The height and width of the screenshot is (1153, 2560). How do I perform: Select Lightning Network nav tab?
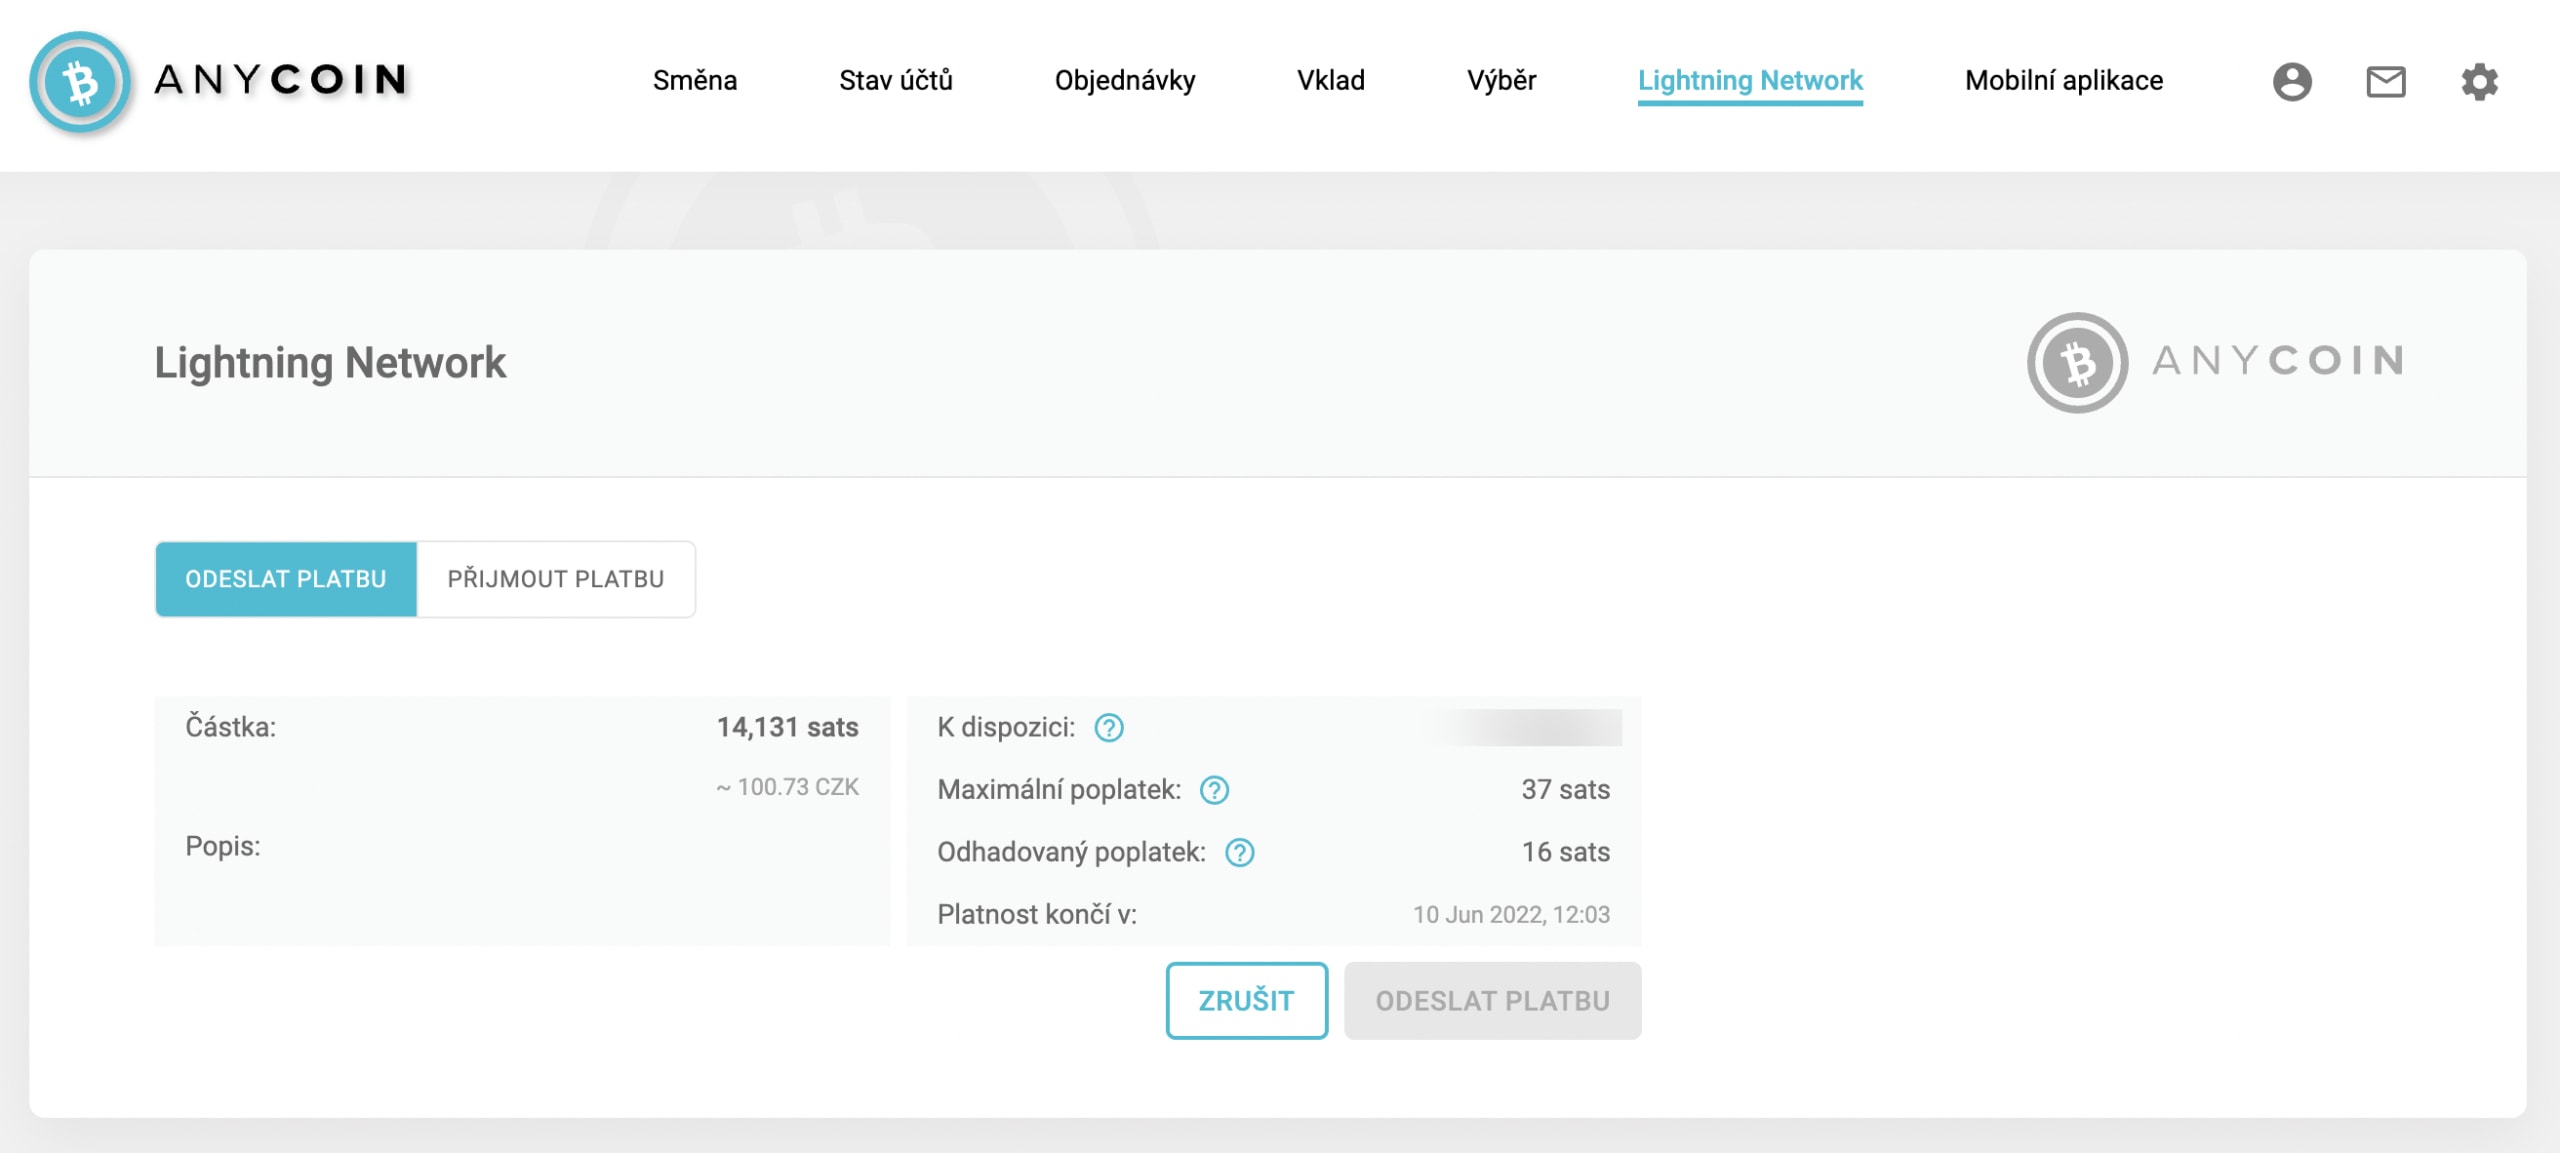[1750, 80]
